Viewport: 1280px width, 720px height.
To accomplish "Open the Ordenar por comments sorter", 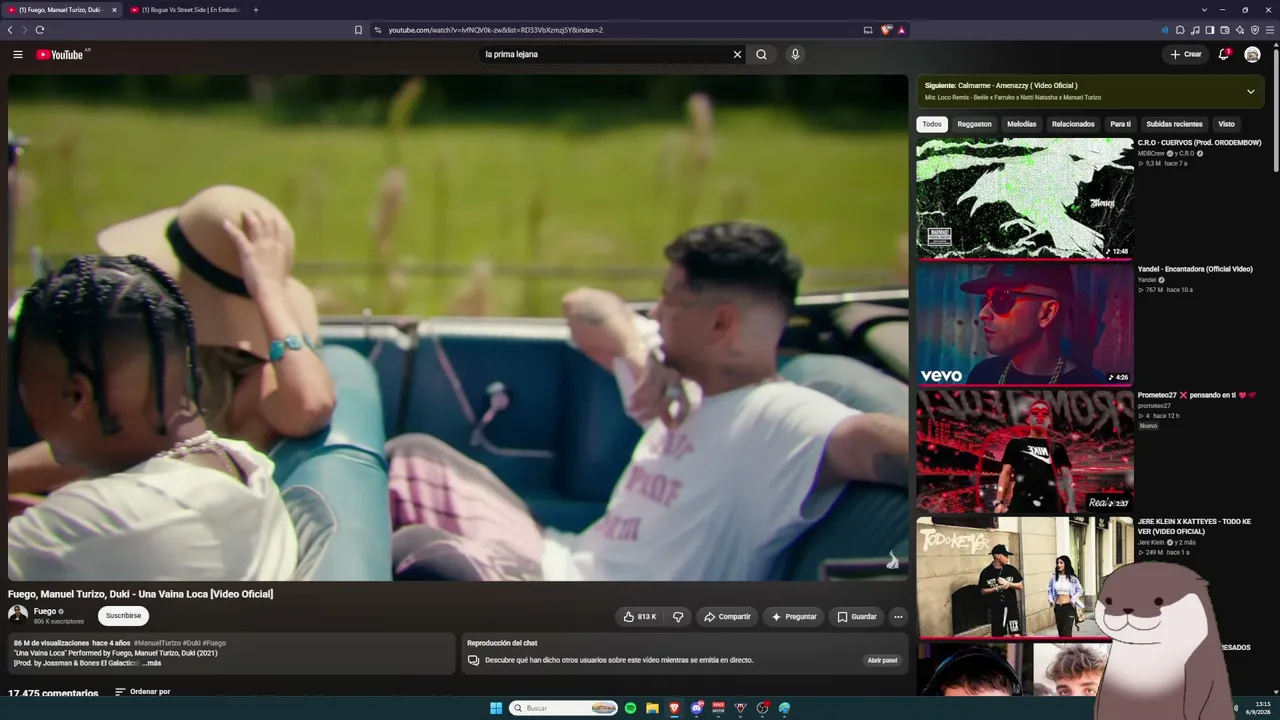I will [x=142, y=691].
